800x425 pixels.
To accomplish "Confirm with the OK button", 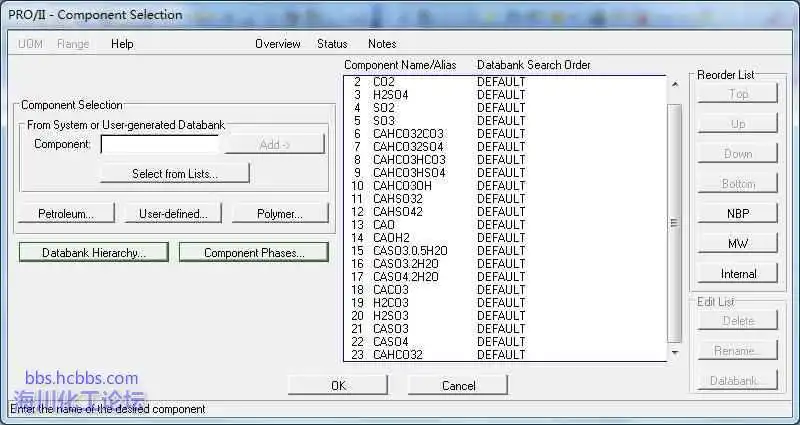I will click(338, 385).
